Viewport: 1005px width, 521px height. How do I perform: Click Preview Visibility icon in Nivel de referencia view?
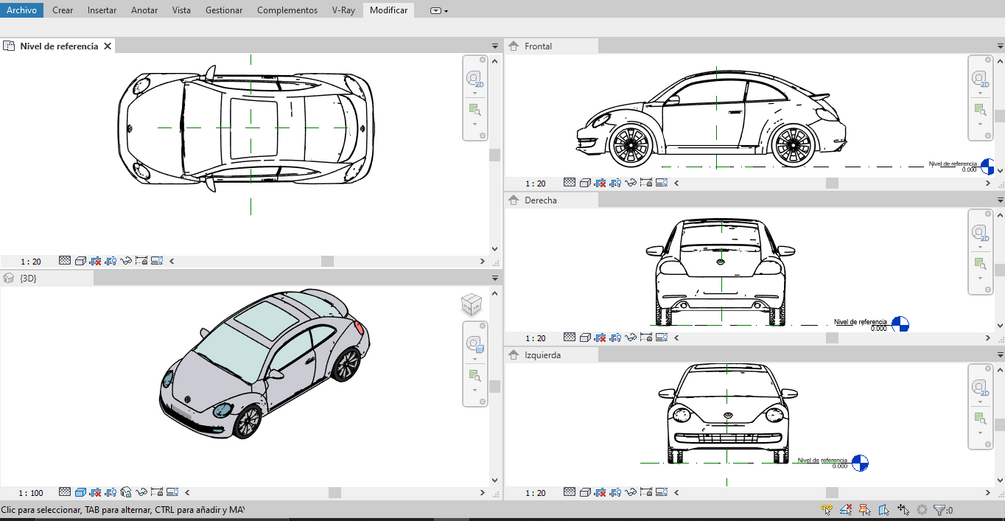click(156, 261)
